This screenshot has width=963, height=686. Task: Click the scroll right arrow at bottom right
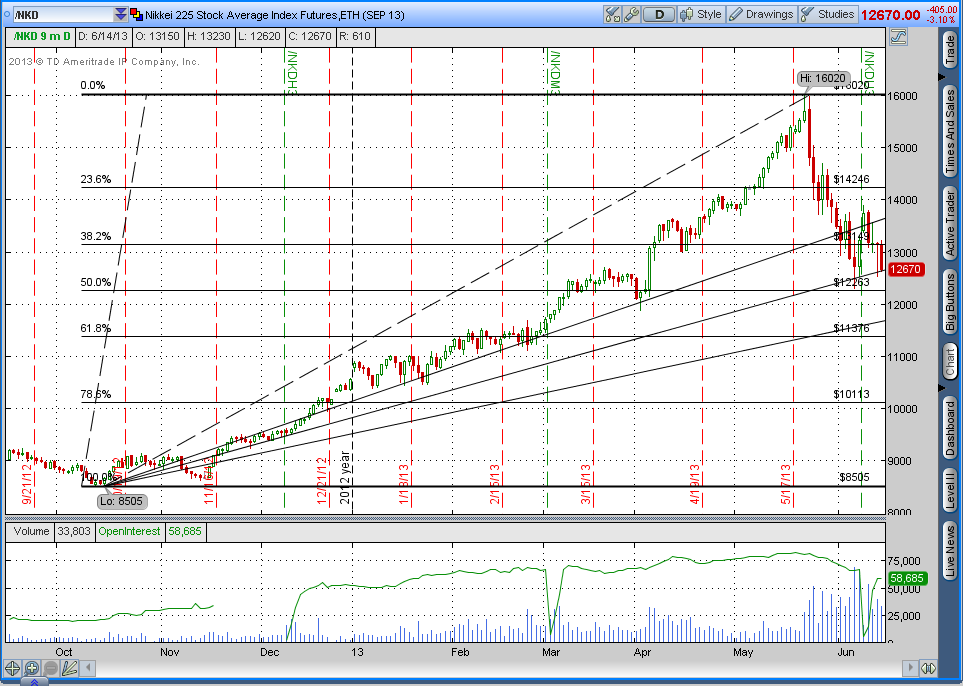tap(910, 668)
